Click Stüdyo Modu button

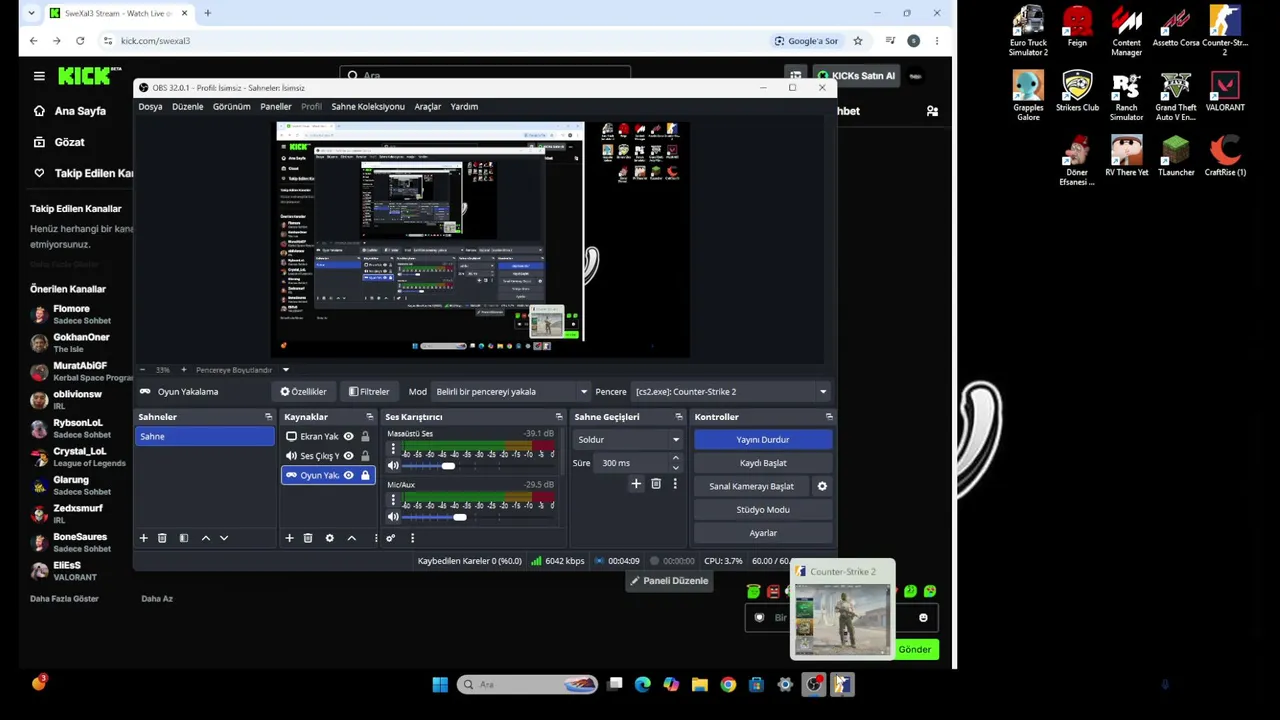click(x=763, y=510)
